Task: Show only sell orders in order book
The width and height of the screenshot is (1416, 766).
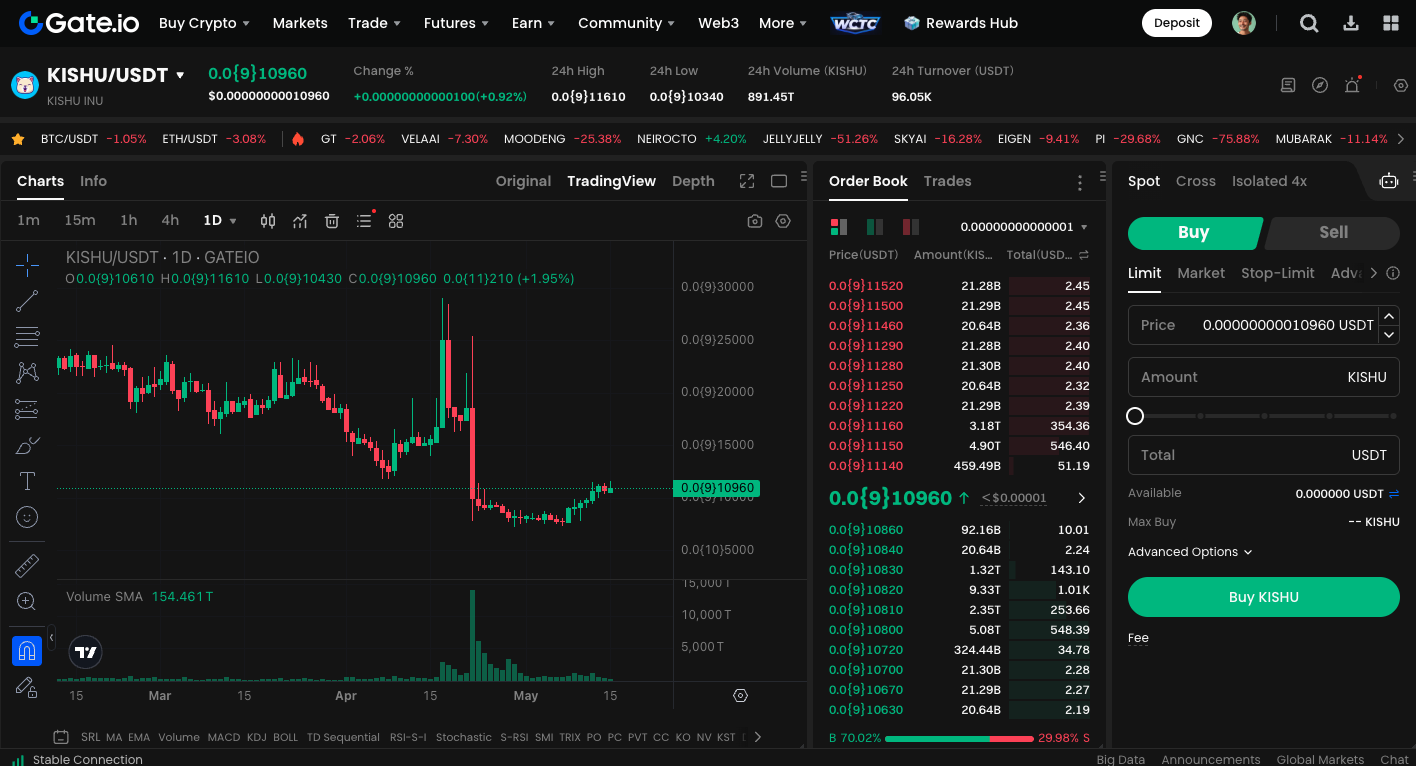Action: pyautogui.click(x=911, y=227)
